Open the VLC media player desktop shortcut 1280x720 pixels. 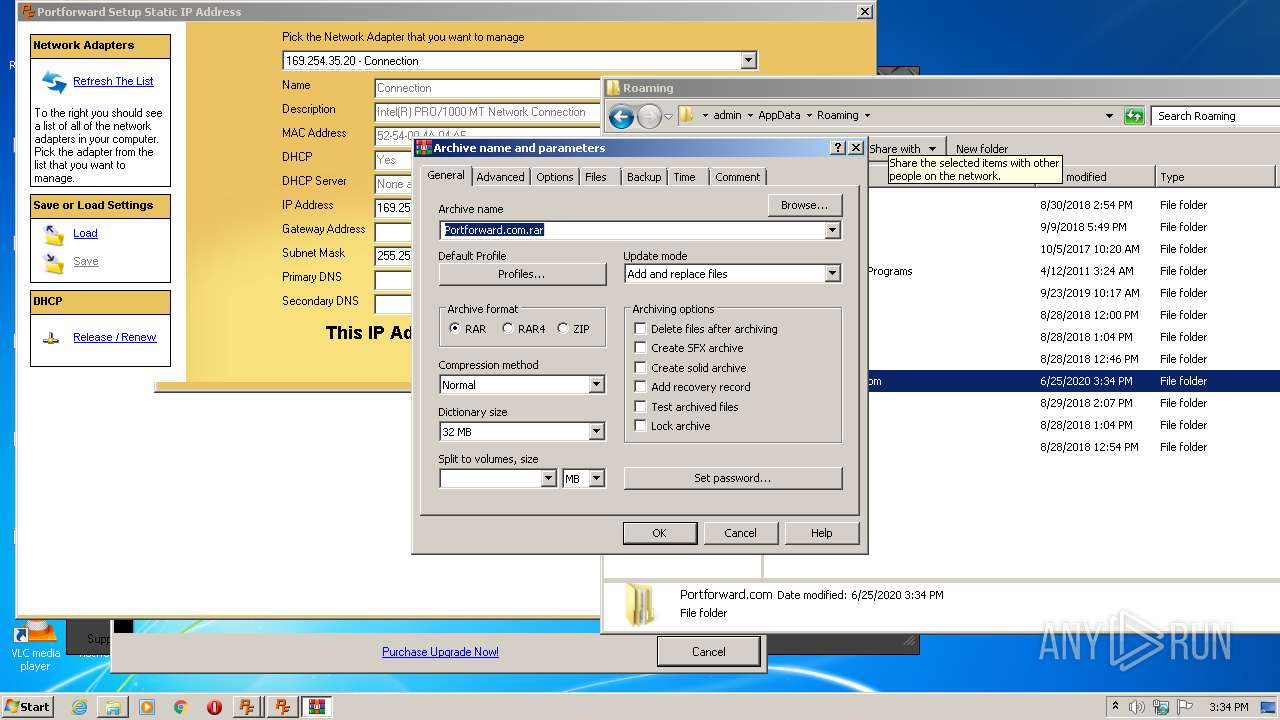35,647
